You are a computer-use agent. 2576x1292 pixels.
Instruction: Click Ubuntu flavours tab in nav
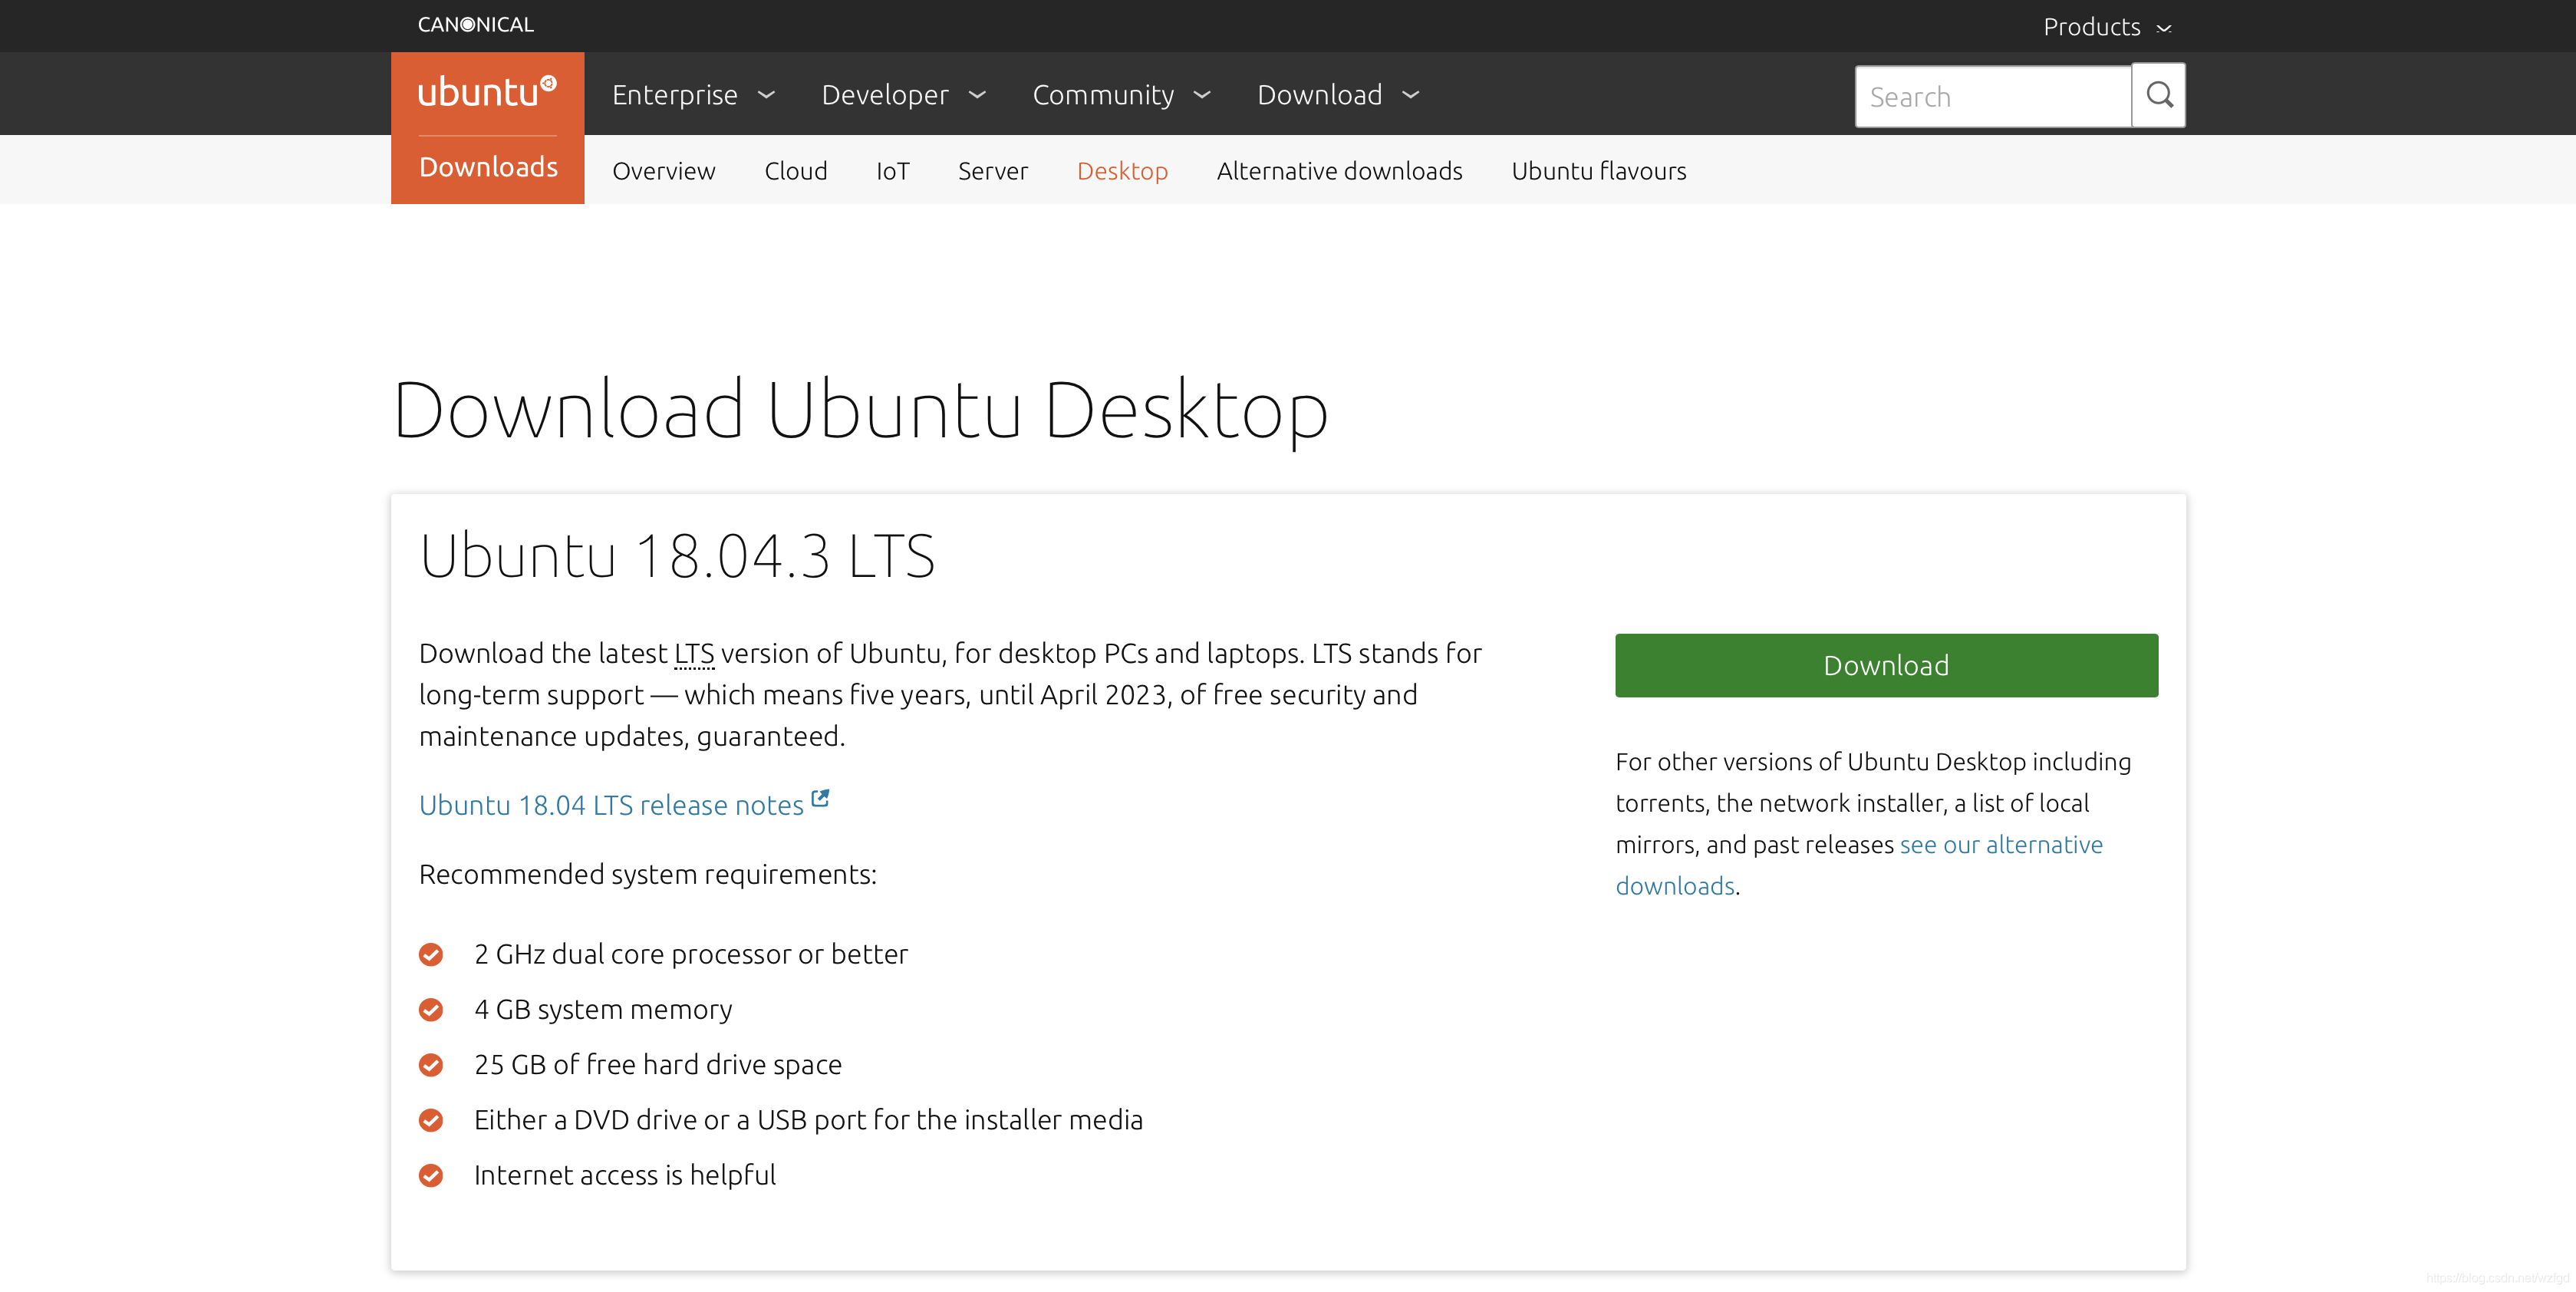pyautogui.click(x=1598, y=170)
